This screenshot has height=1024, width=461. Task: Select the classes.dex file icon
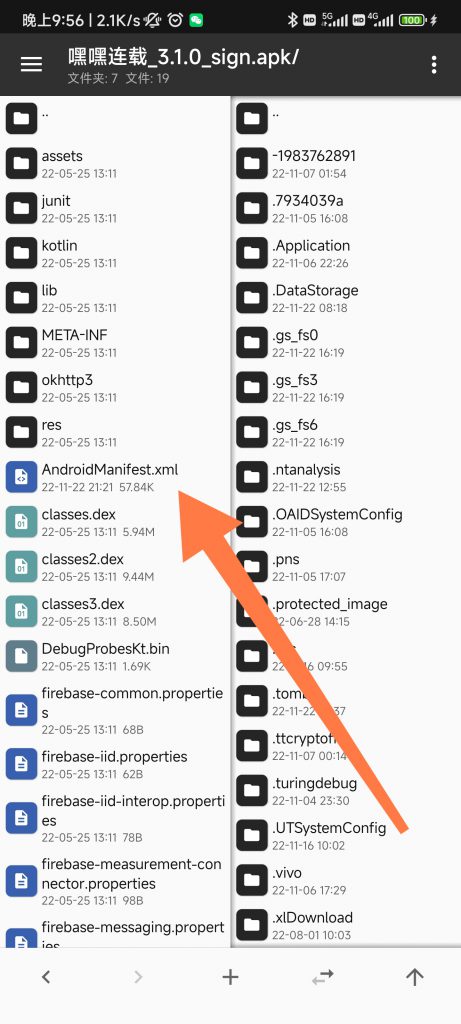click(x=22, y=522)
